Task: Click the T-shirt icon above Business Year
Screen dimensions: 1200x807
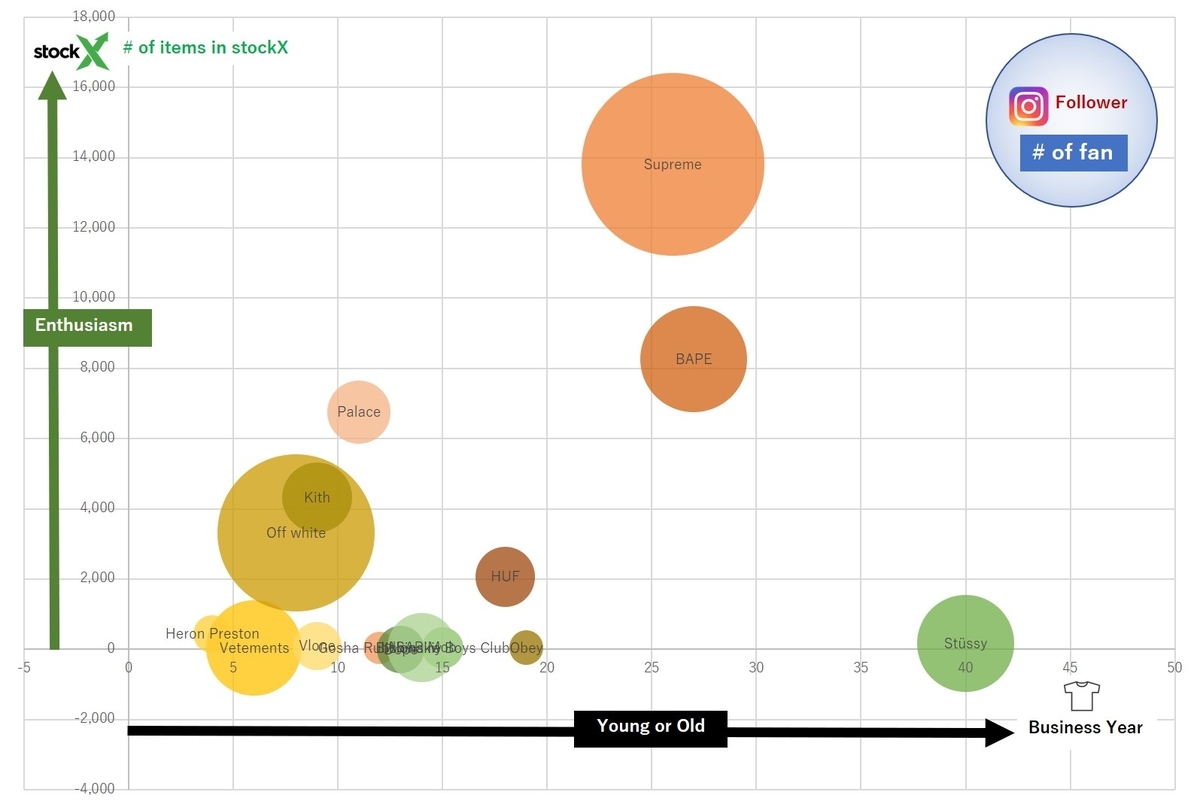Action: tap(1081, 695)
